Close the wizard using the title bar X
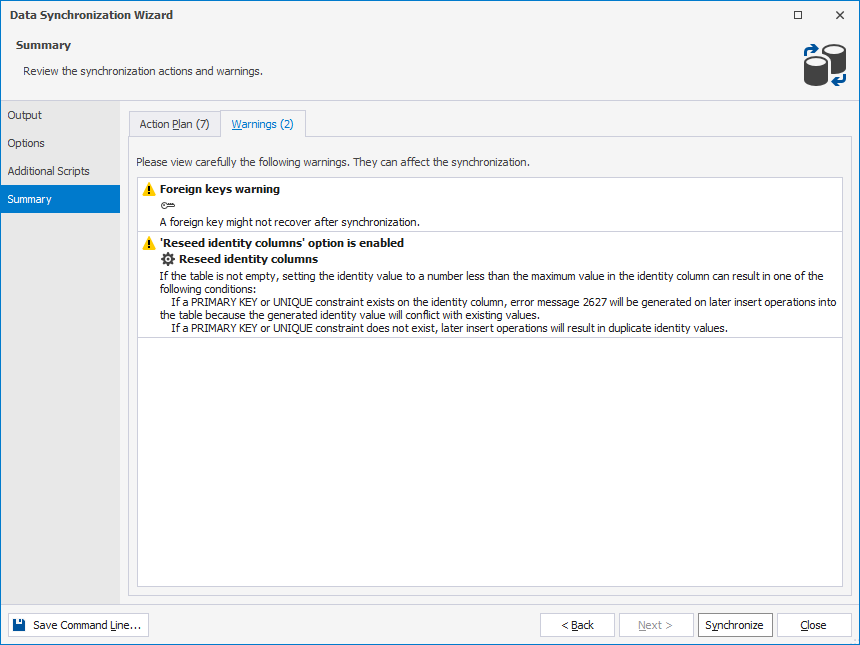Viewport: 860px width, 645px height. pyautogui.click(x=839, y=15)
